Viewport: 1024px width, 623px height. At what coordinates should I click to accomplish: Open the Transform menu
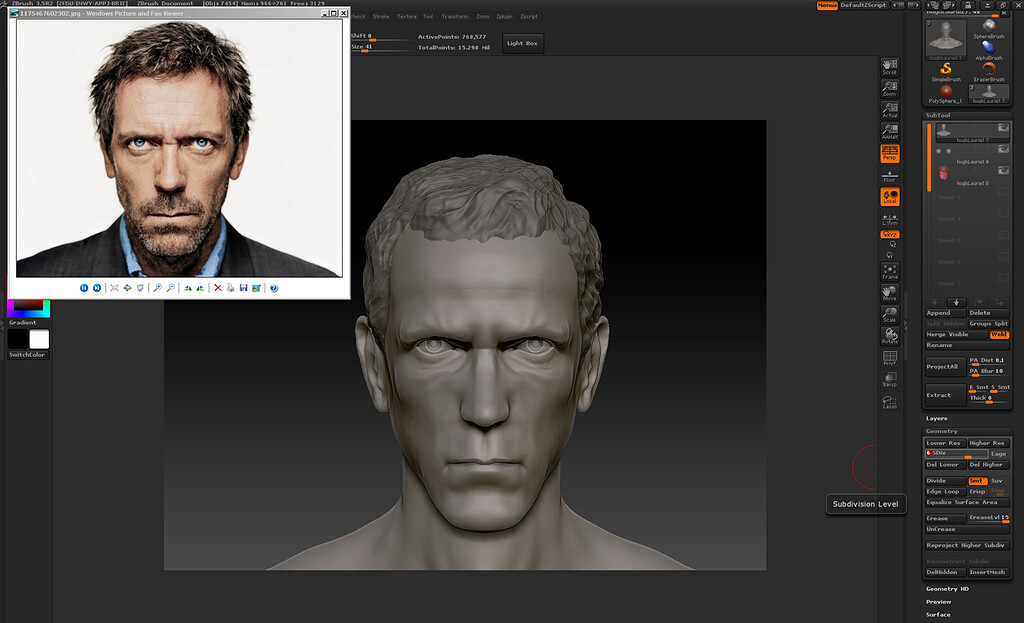click(455, 16)
